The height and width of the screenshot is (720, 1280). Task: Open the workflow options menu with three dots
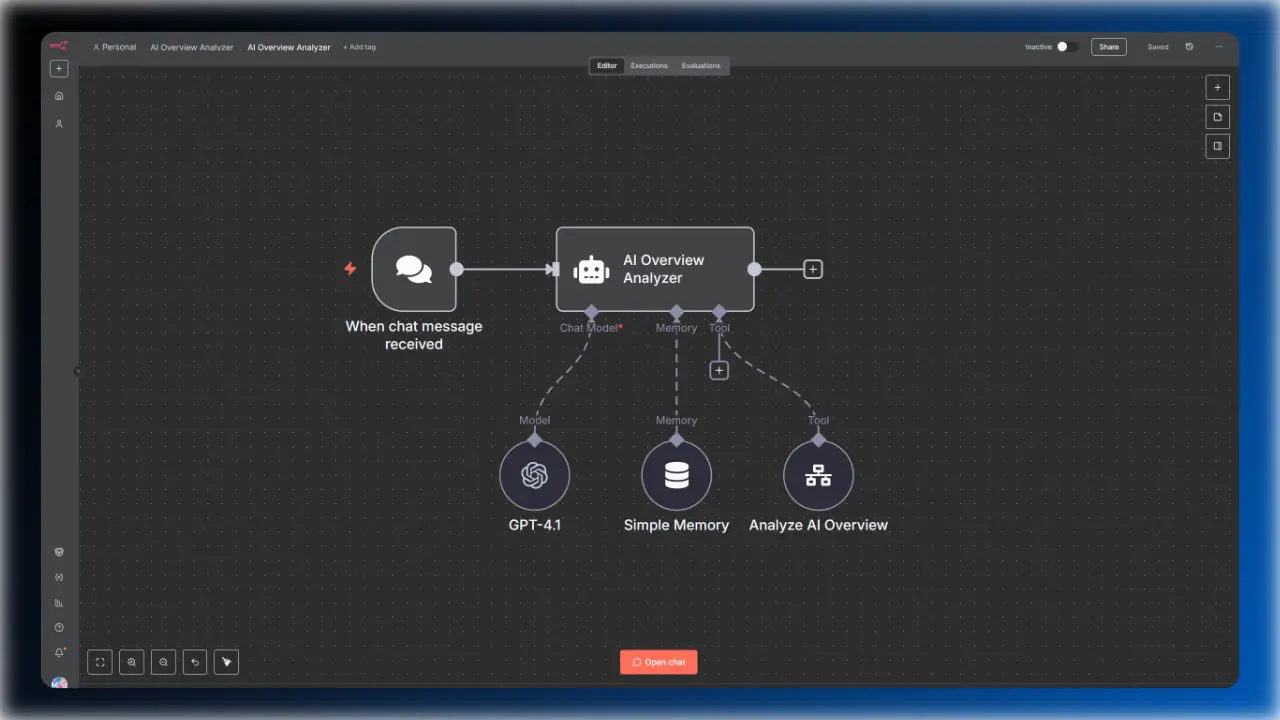pyautogui.click(x=1219, y=46)
